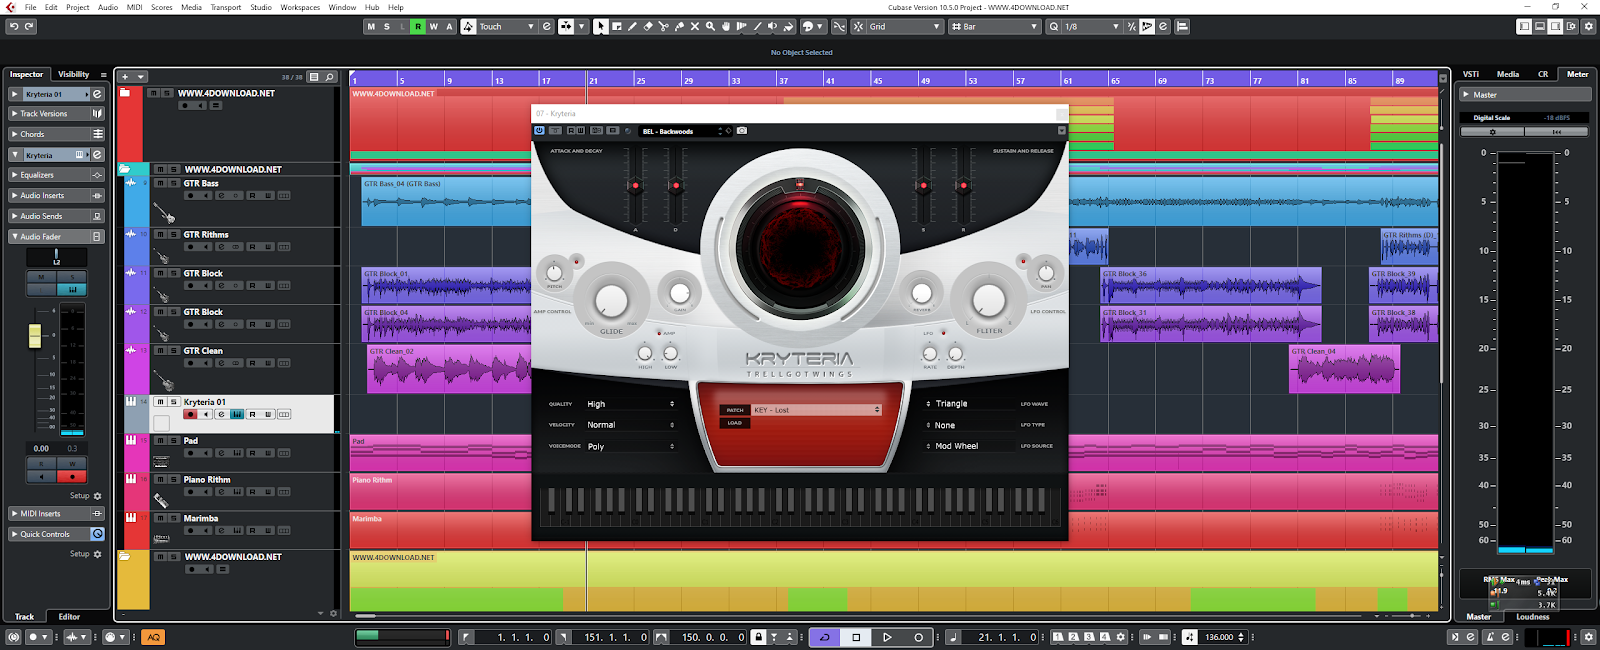Select the Zoom magnifier tool
The height and width of the screenshot is (650, 1600).
click(711, 27)
